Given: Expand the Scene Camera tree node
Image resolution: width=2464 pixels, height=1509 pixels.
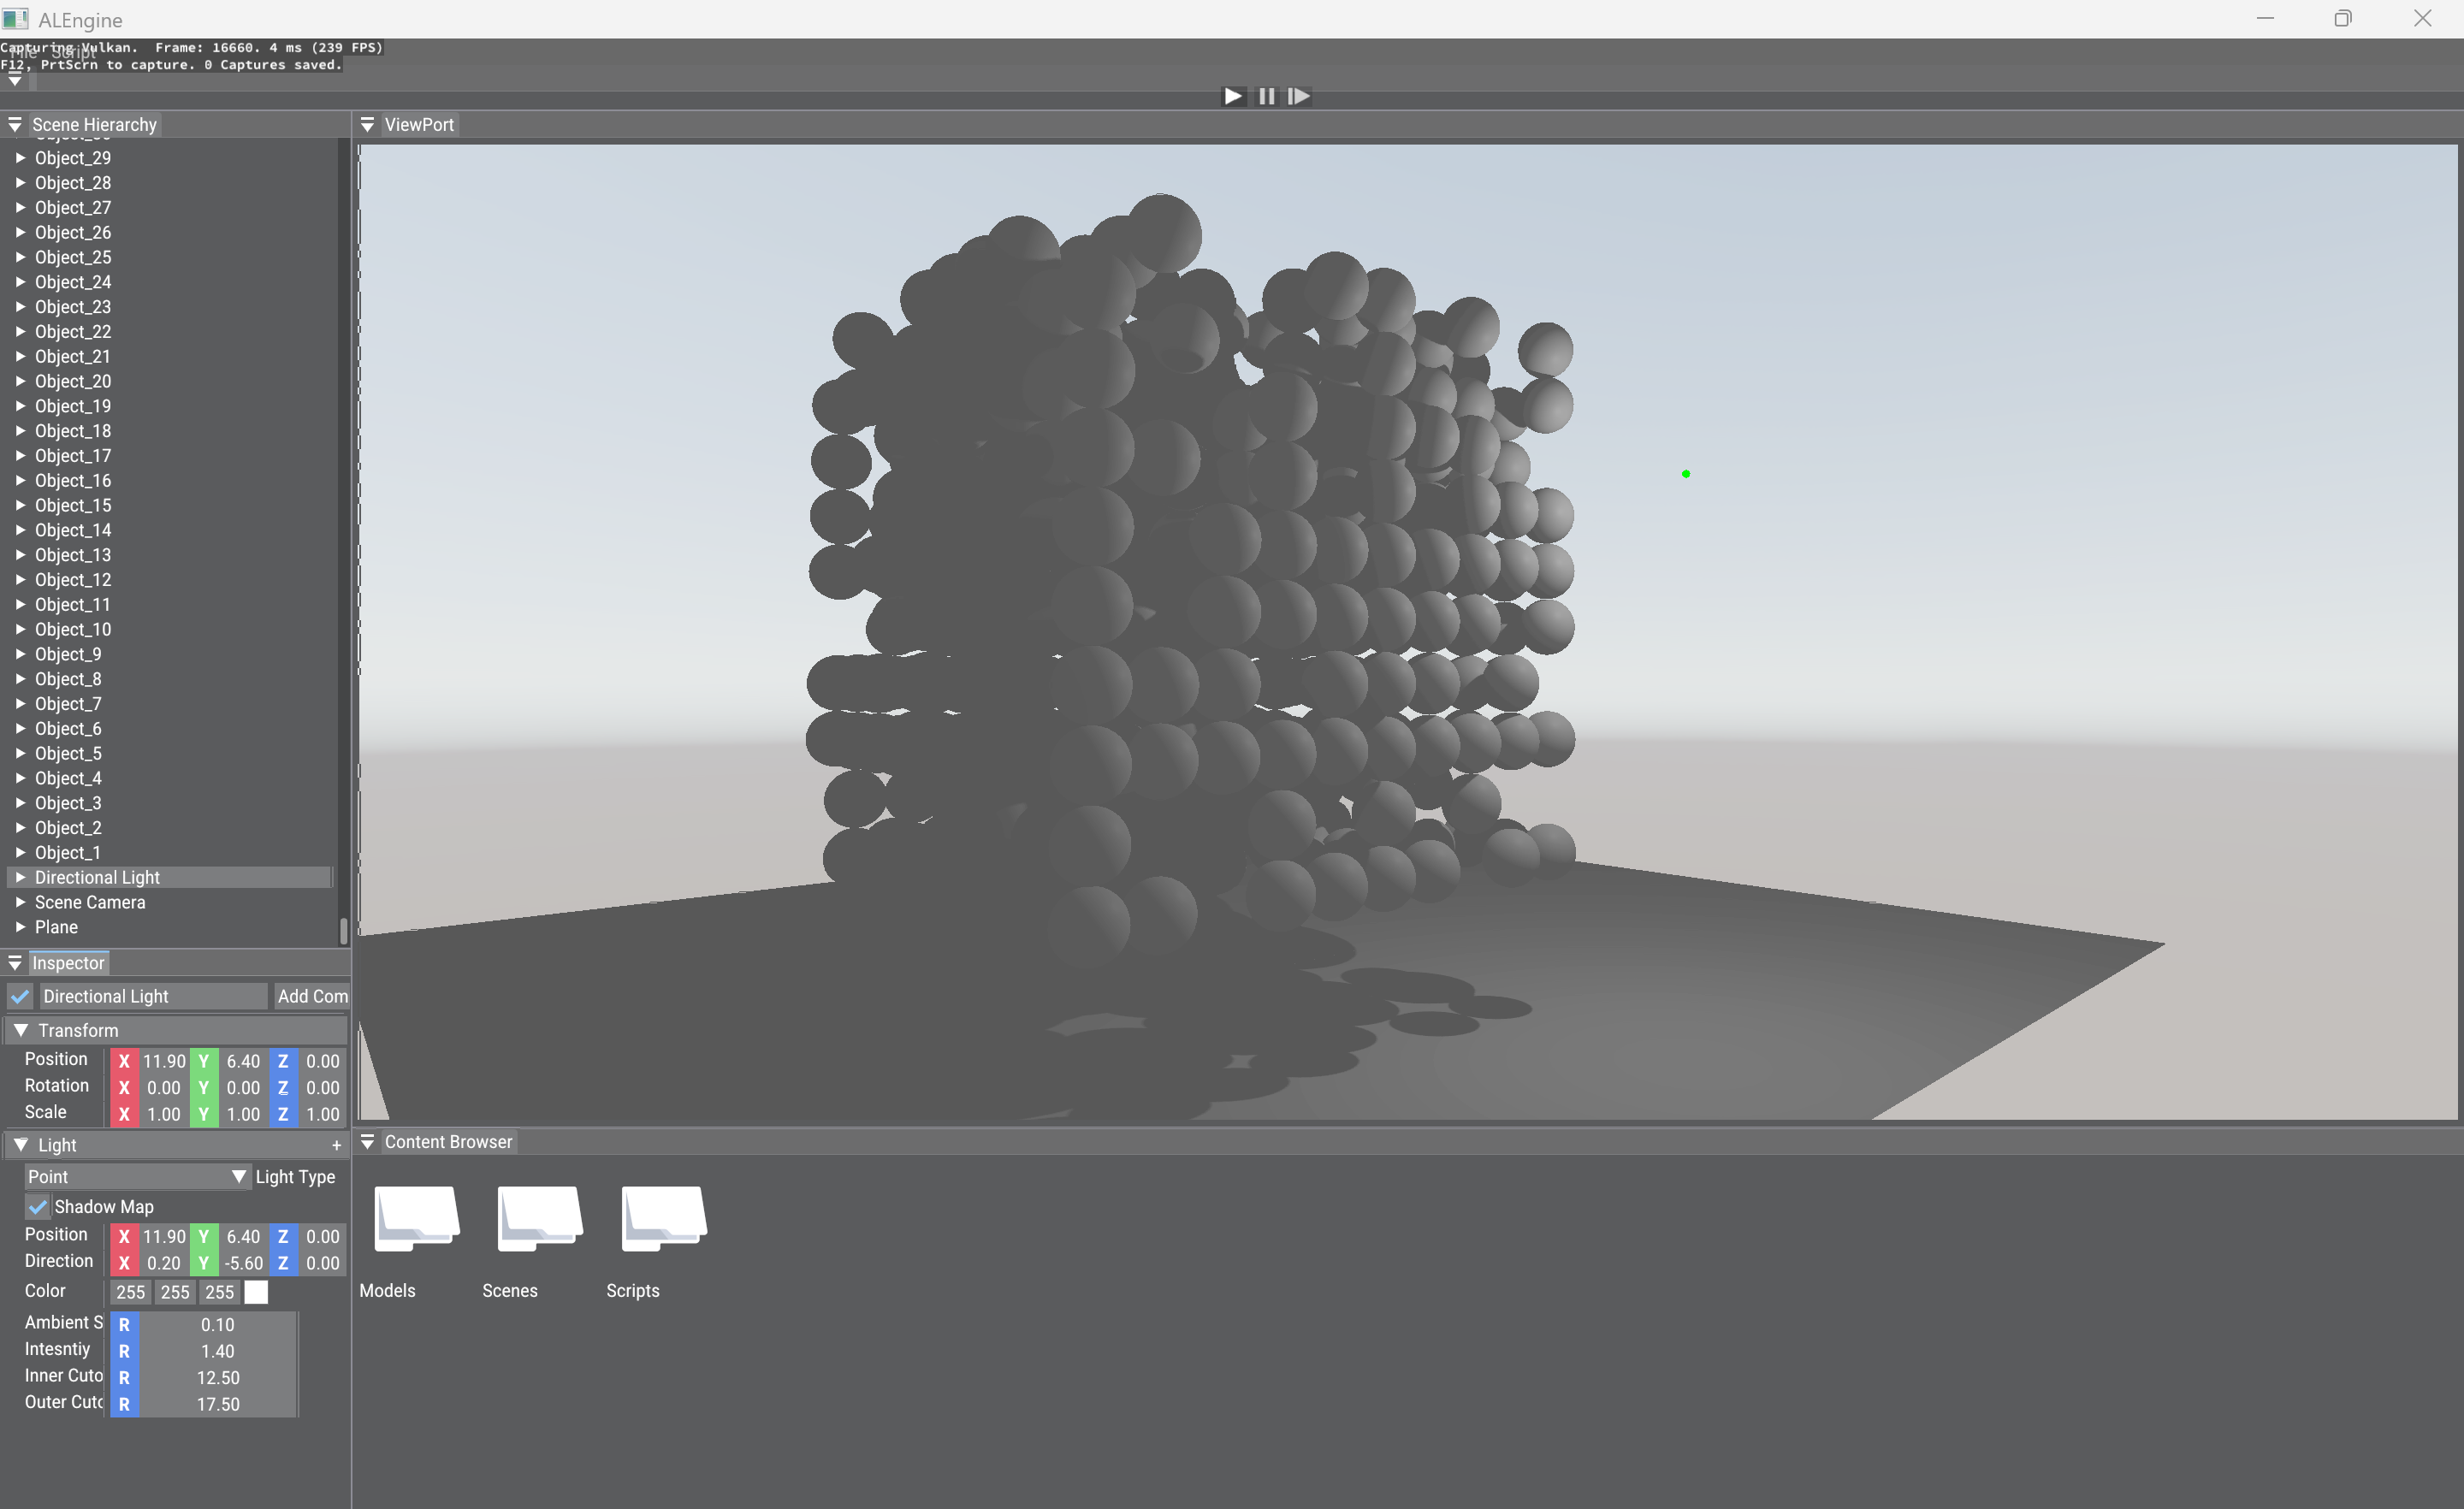Looking at the screenshot, I should pyautogui.click(x=20, y=902).
